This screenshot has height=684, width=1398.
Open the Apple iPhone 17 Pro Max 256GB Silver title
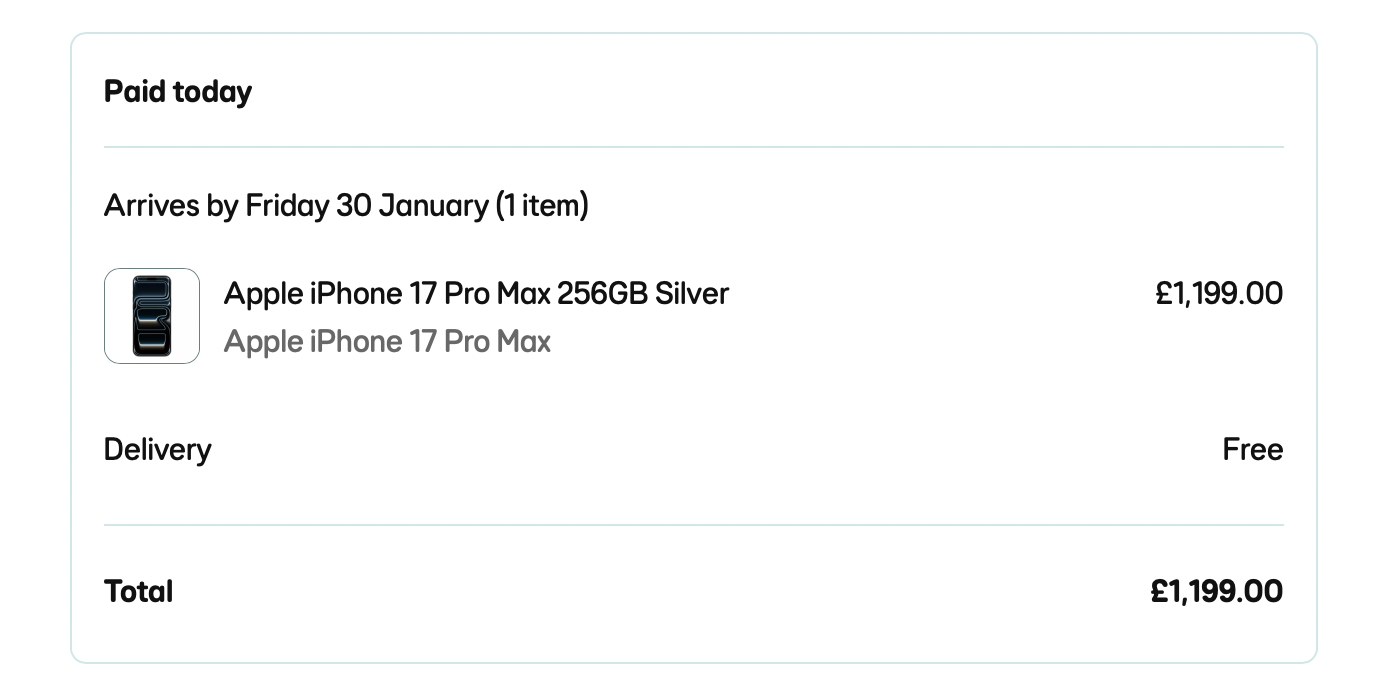[x=476, y=294]
